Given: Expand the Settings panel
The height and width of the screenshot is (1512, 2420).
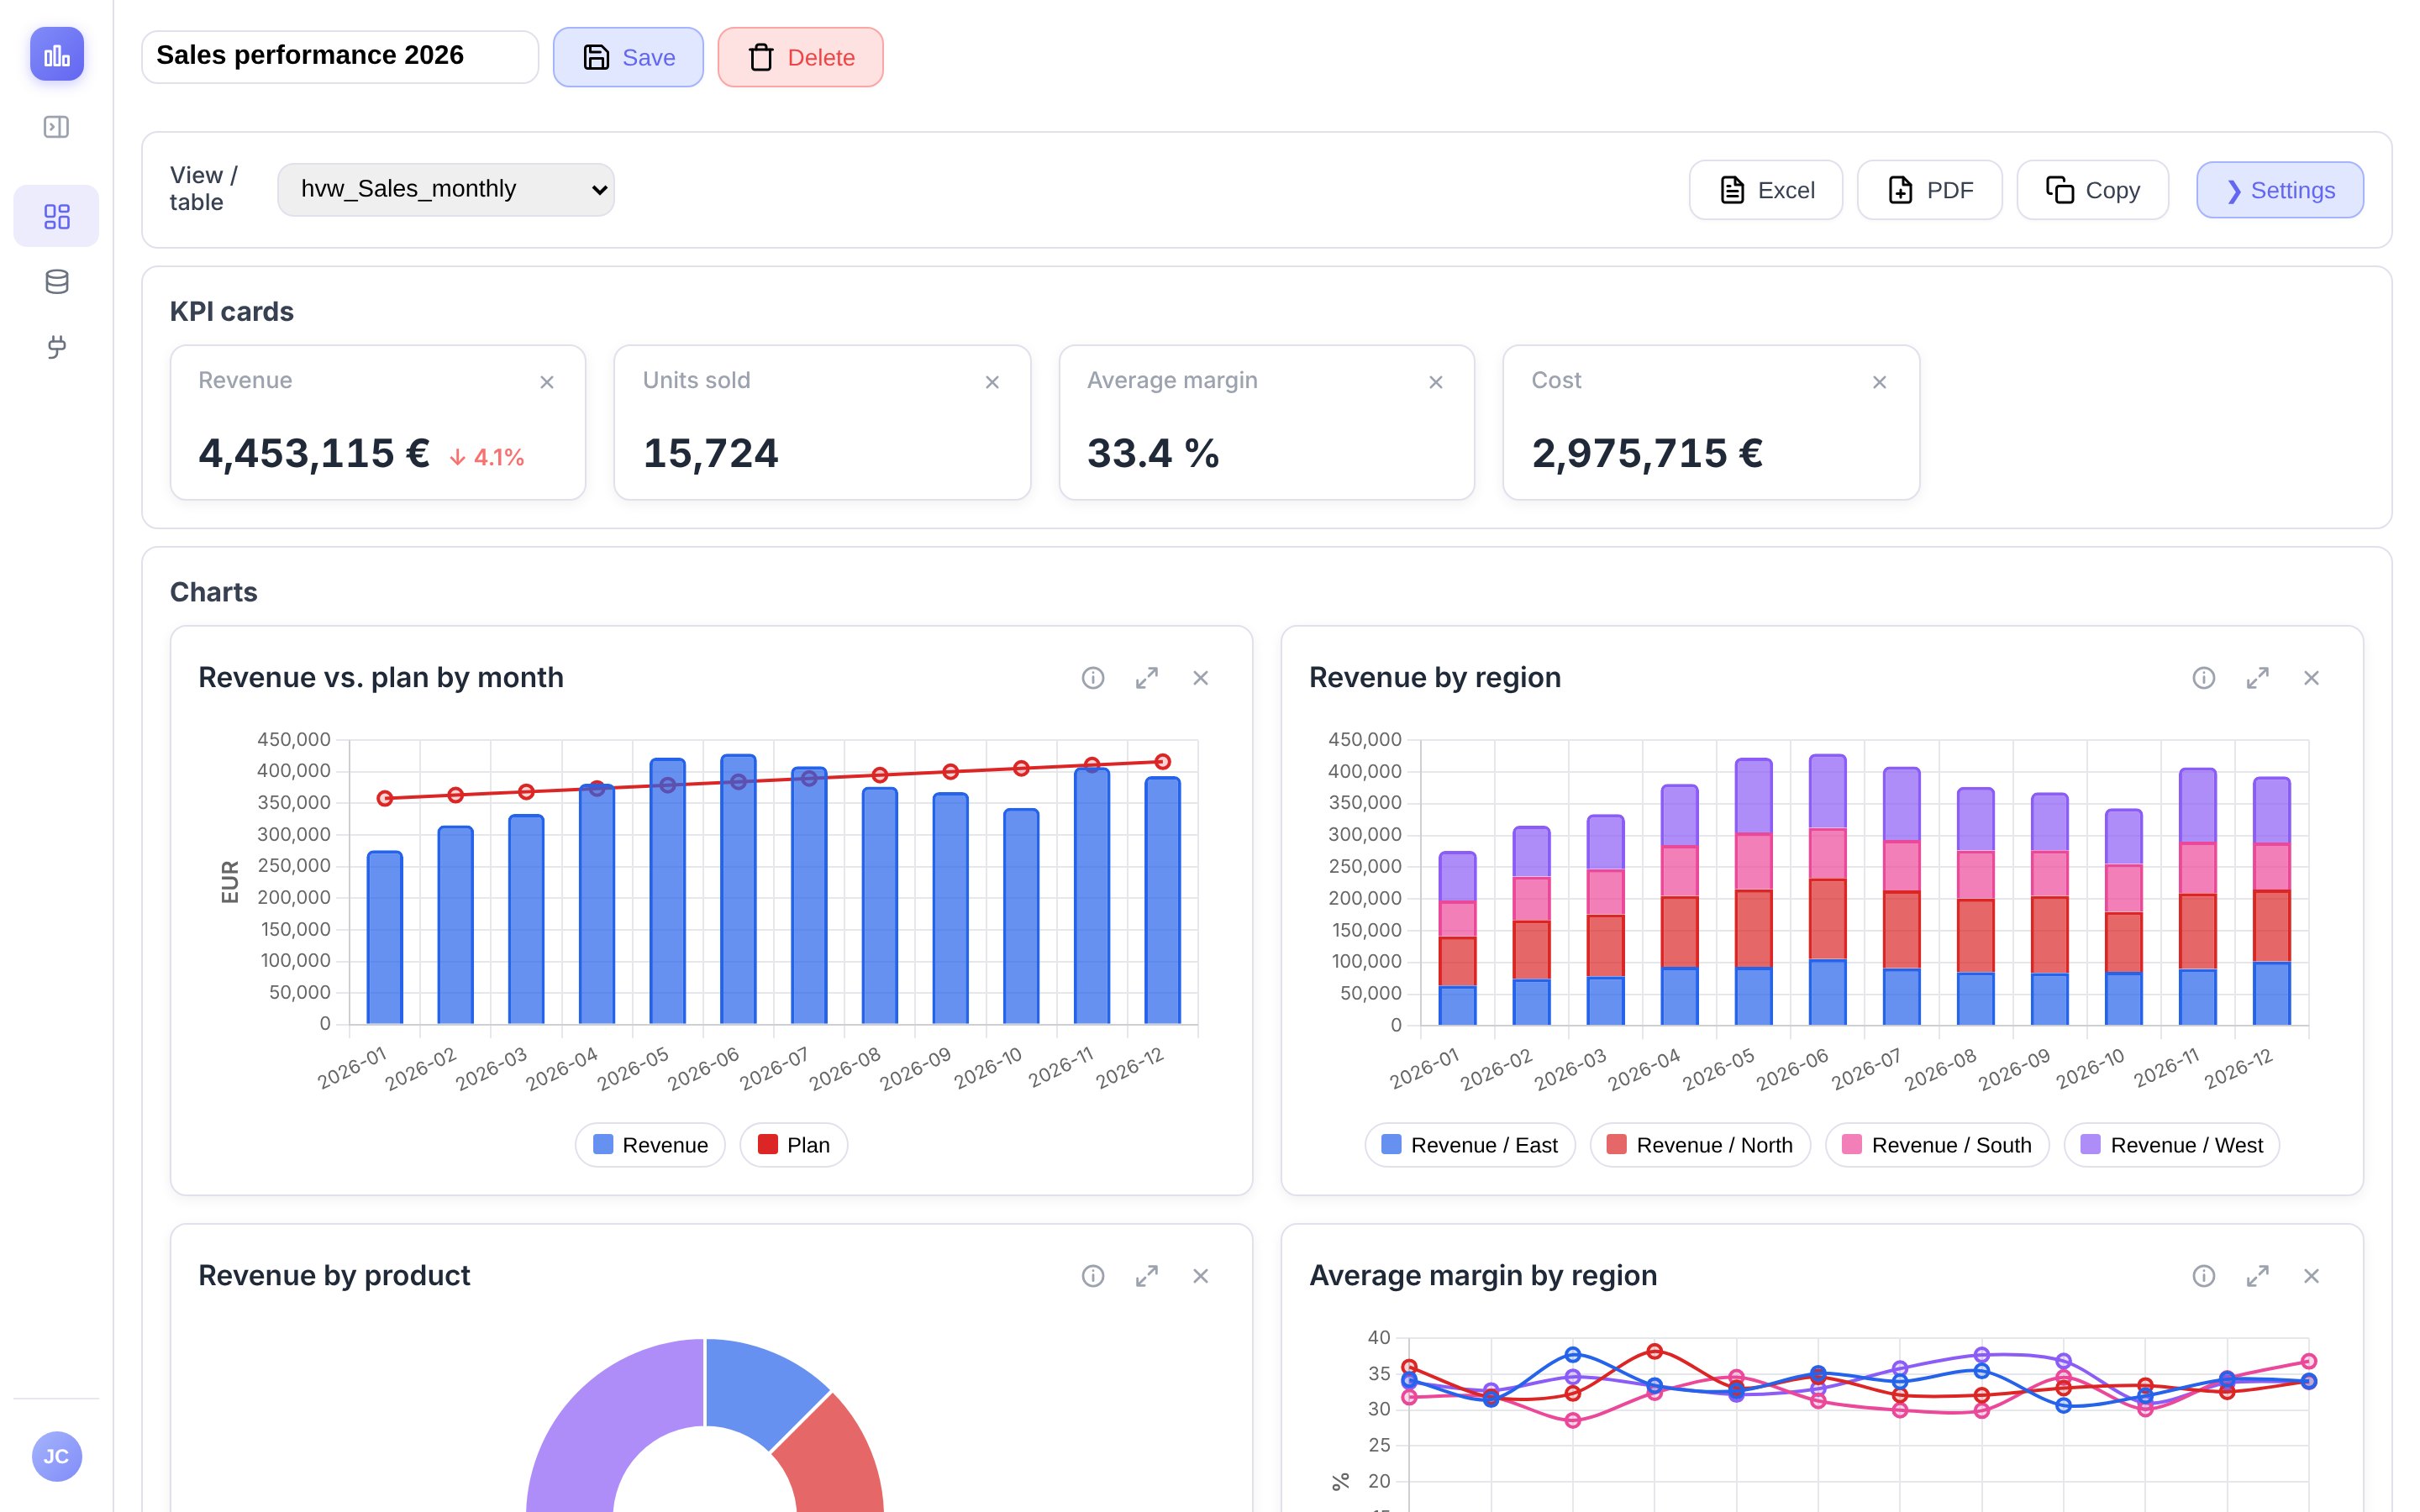Looking at the screenshot, I should click(x=2280, y=190).
